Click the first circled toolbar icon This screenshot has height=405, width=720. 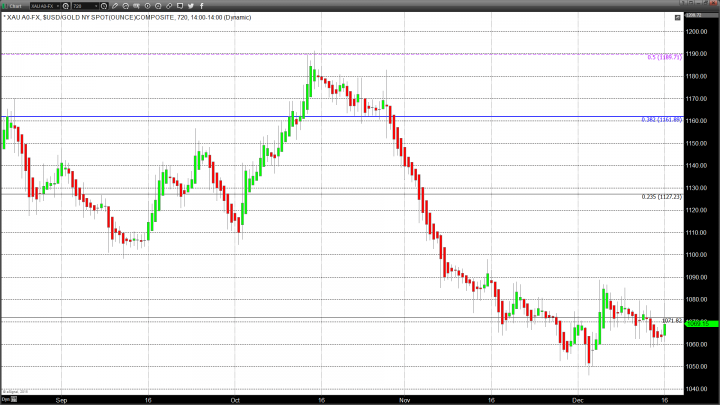point(147,6)
